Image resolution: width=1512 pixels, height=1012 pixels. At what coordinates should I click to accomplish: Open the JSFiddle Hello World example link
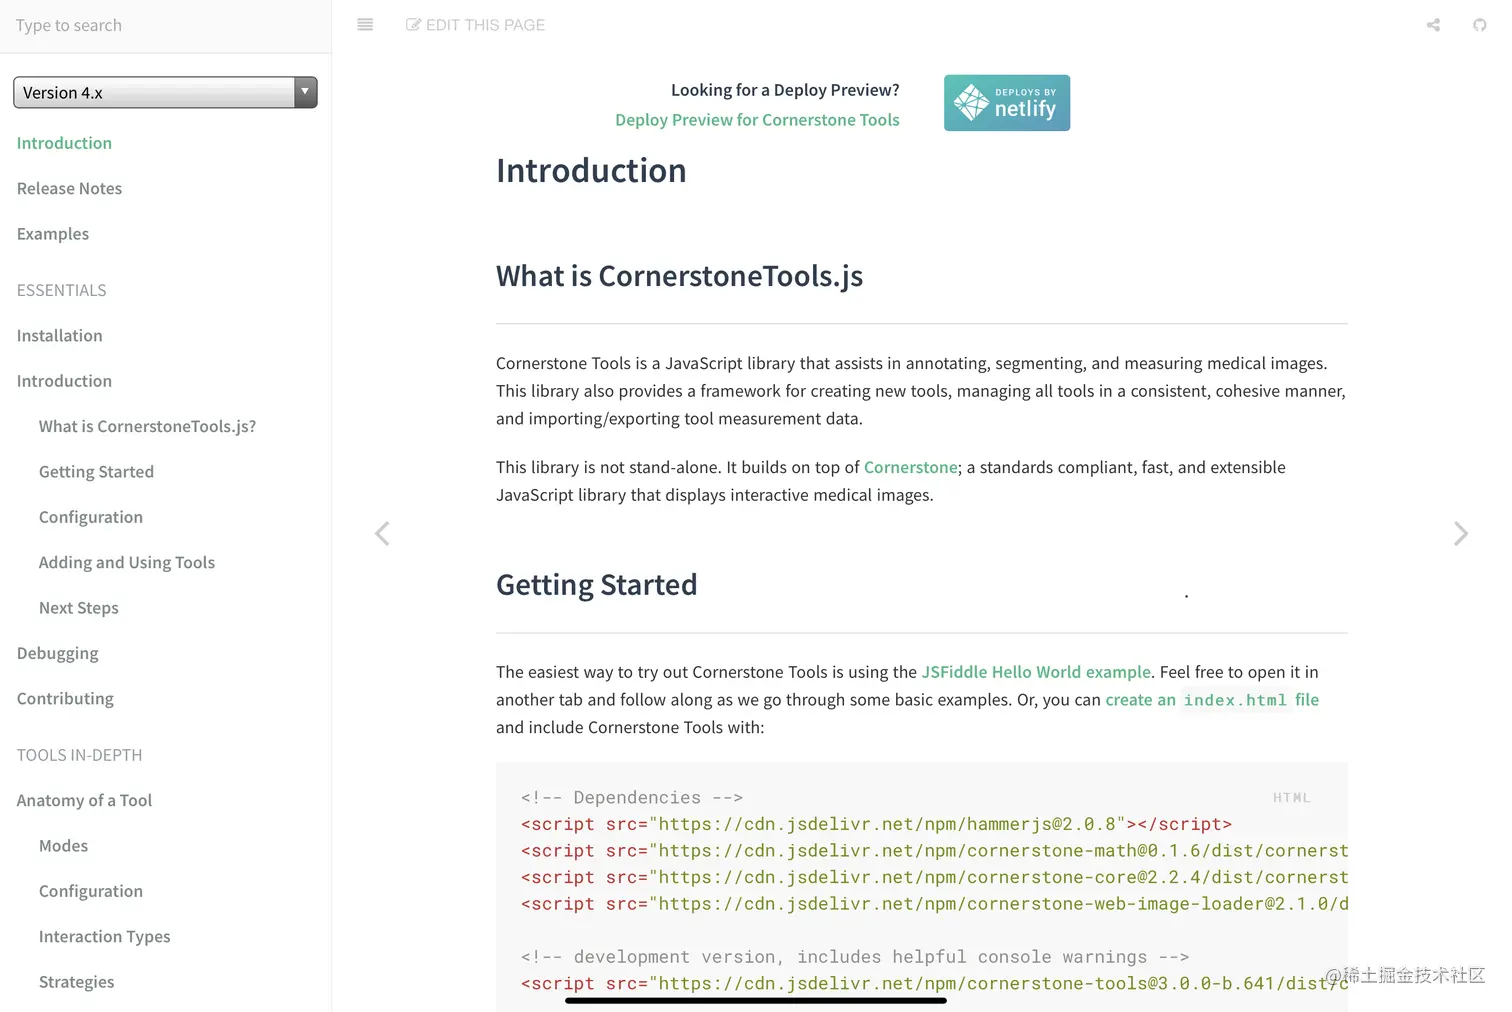pyautogui.click(x=1036, y=672)
